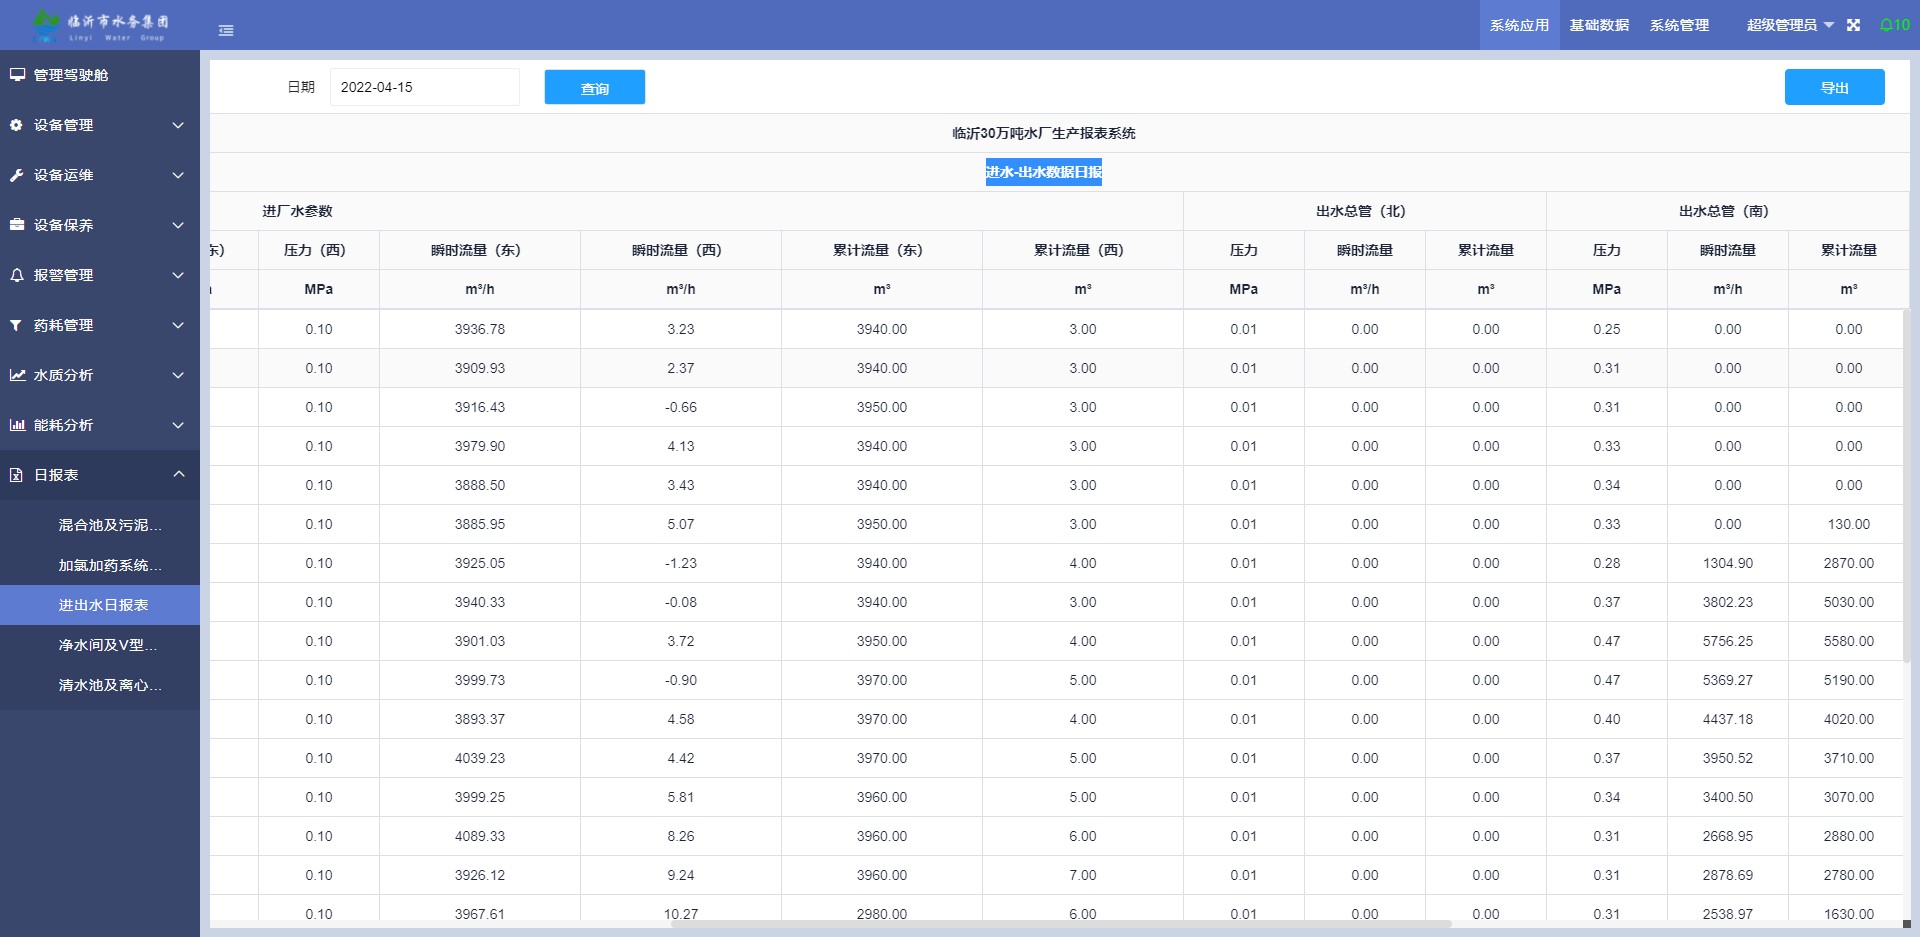The image size is (1920, 937).
Task: Click the wrench icon beside 设备运维
Action: [16, 175]
